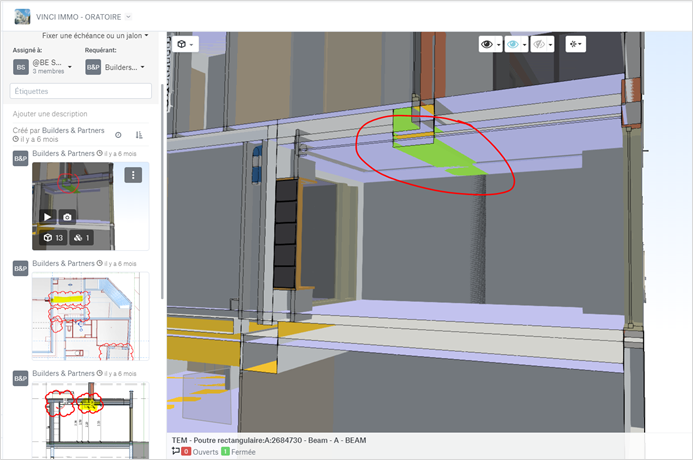Open 'Fixer une échéance ou un jalon' dropdown
This screenshot has width=693, height=460.
point(95,35)
